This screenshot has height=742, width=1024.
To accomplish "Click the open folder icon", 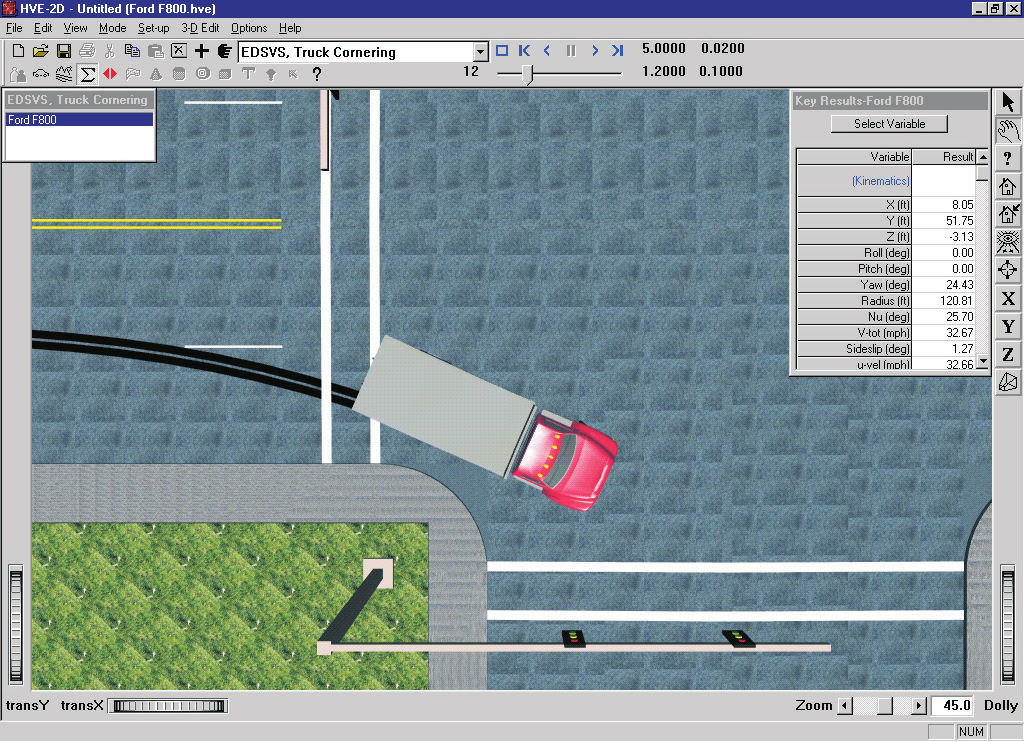I will (40, 51).
